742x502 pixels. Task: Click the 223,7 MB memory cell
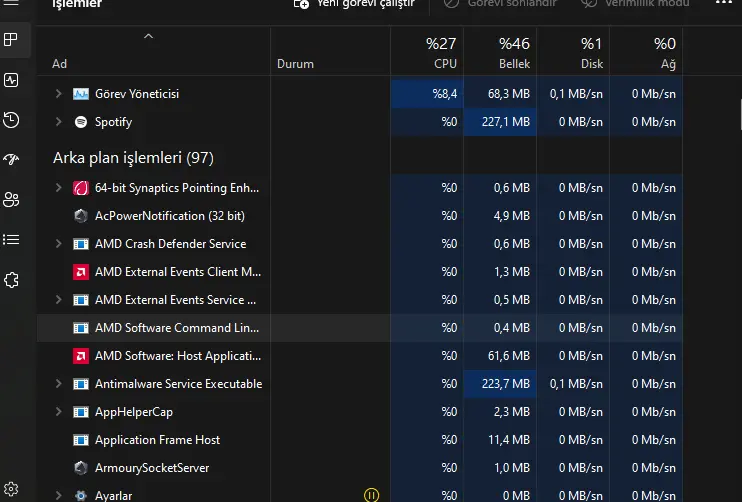point(500,384)
